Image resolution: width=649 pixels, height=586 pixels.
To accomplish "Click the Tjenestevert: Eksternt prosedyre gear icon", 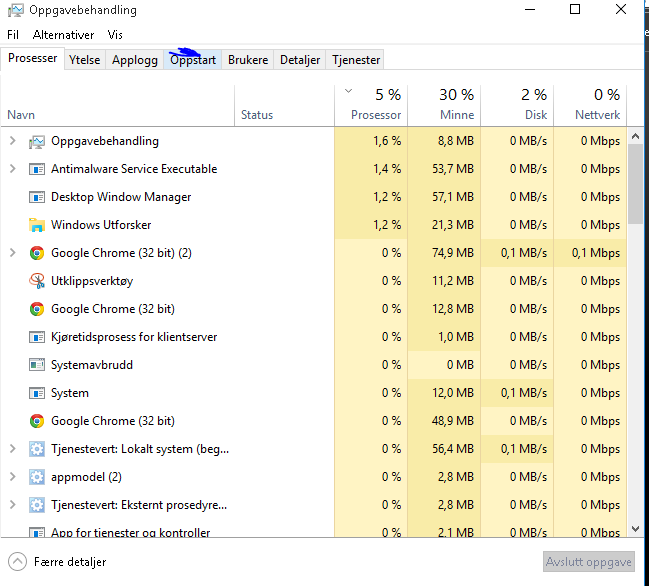I will tap(37, 505).
